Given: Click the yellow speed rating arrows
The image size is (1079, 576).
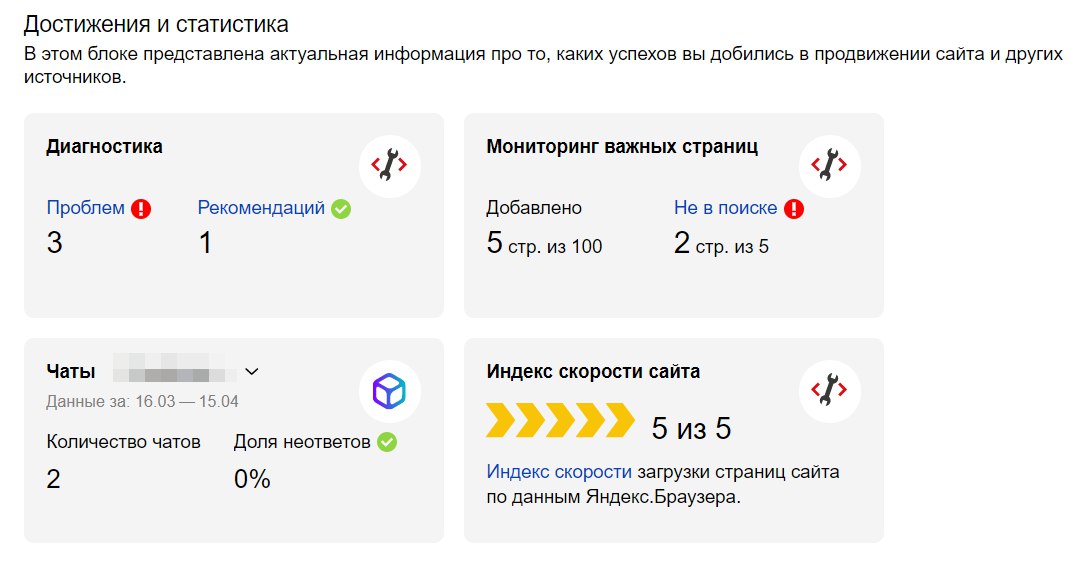Looking at the screenshot, I should click(x=560, y=421).
